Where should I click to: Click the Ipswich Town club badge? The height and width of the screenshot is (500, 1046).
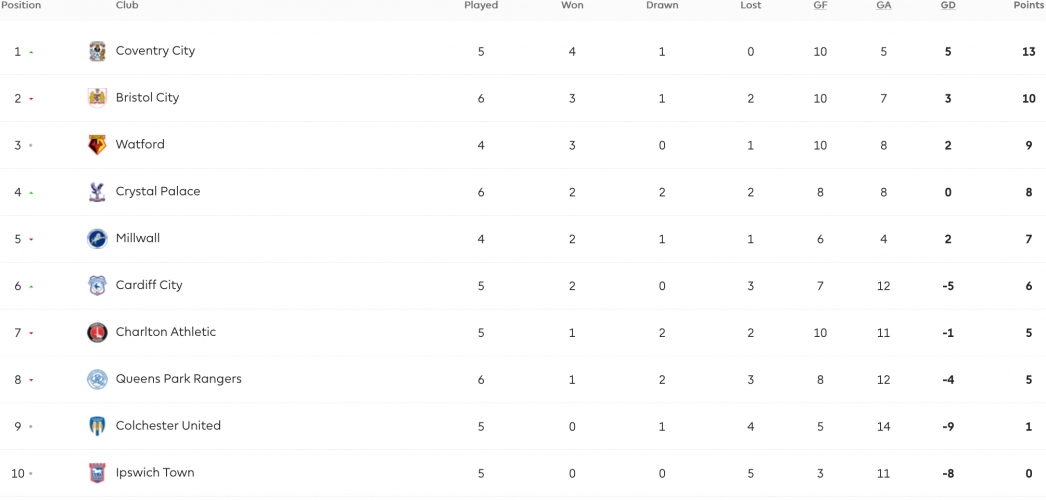pos(97,473)
